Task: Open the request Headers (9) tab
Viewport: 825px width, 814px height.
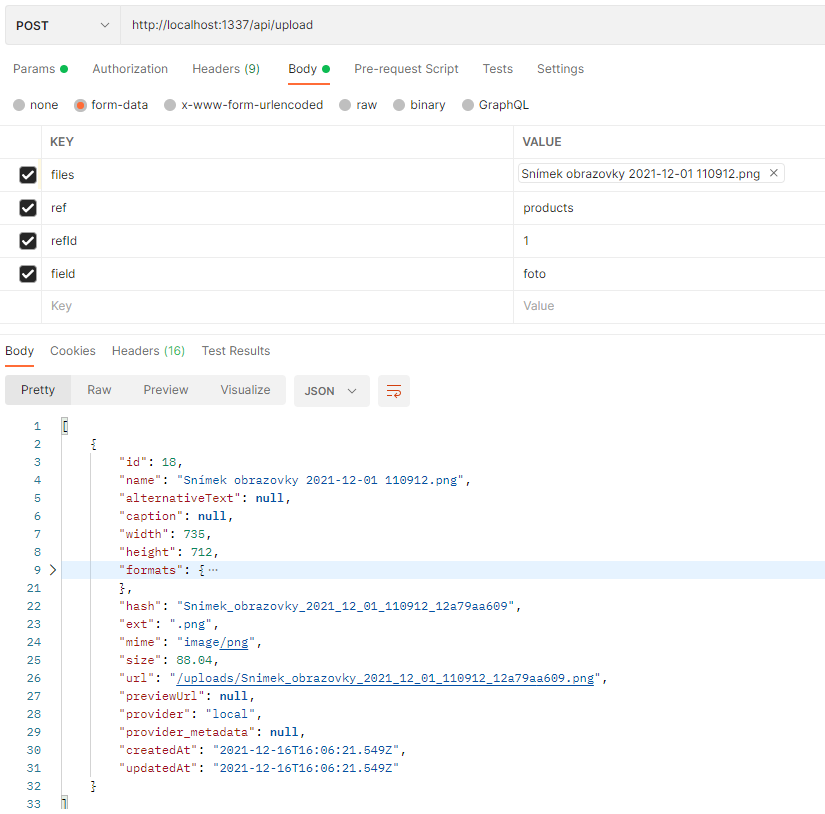Action: (226, 69)
